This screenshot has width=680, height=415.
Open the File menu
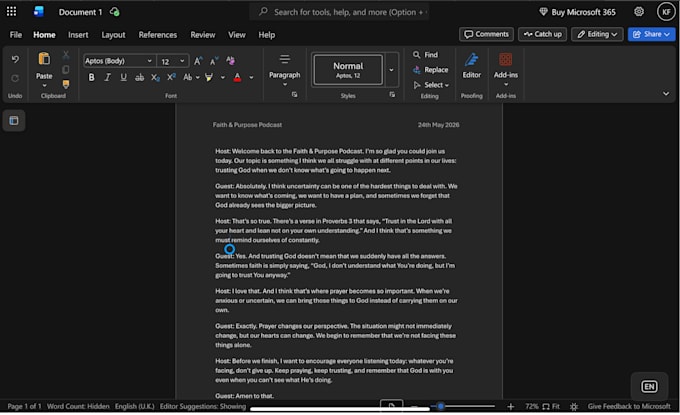tap(16, 35)
